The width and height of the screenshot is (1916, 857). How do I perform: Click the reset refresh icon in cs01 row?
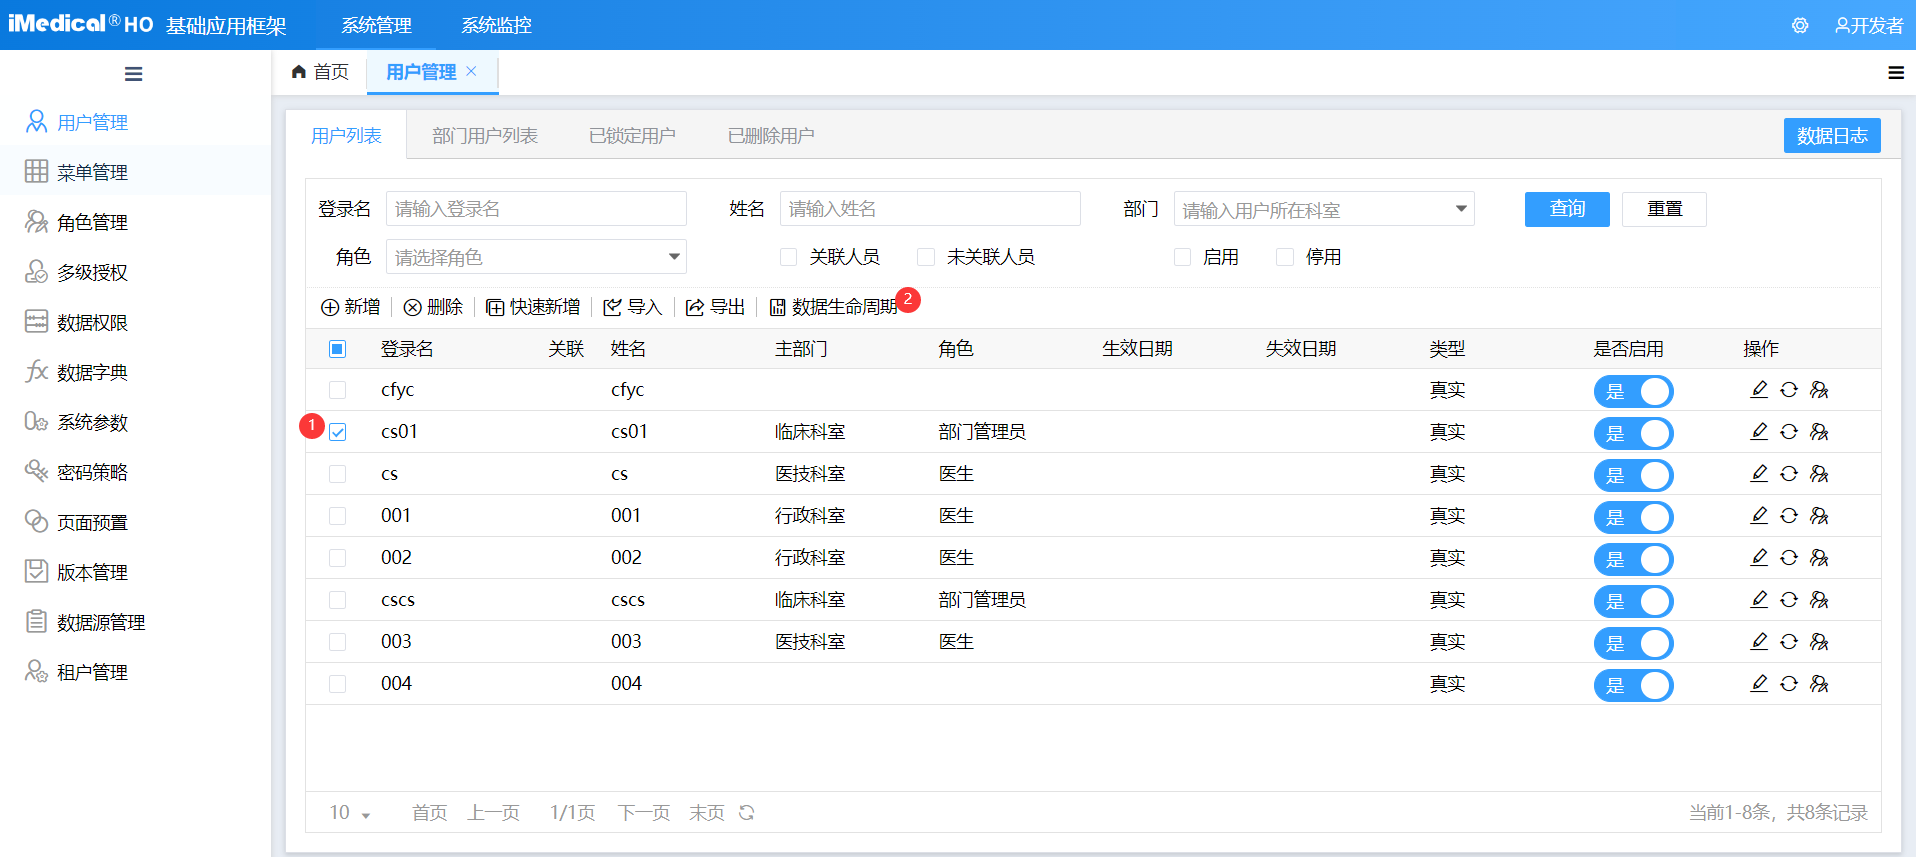pos(1789,432)
